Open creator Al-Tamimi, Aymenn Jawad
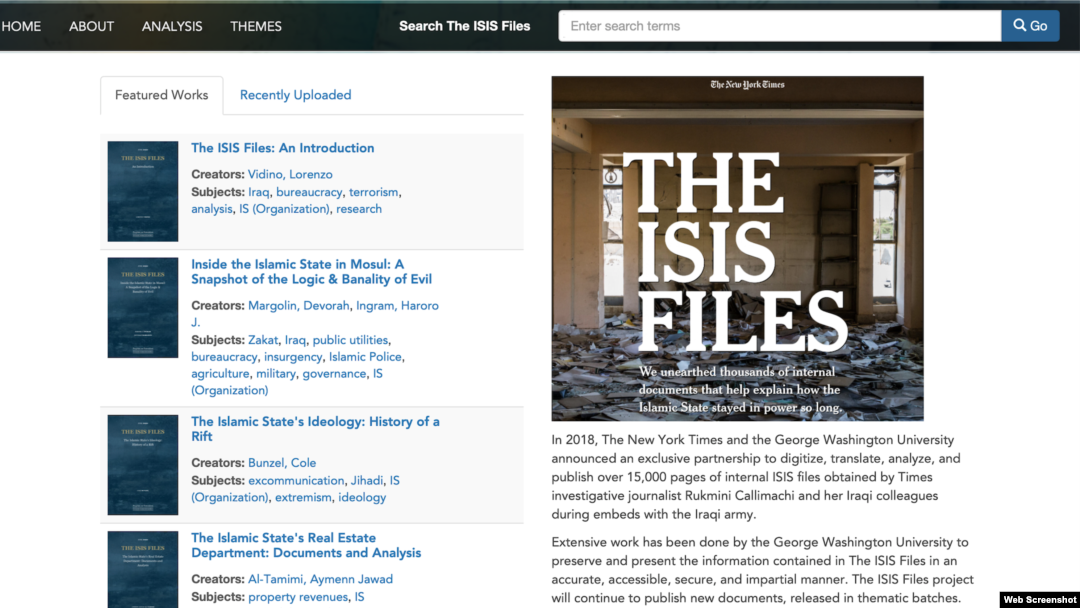The height and width of the screenshot is (608, 1080). pos(320,580)
